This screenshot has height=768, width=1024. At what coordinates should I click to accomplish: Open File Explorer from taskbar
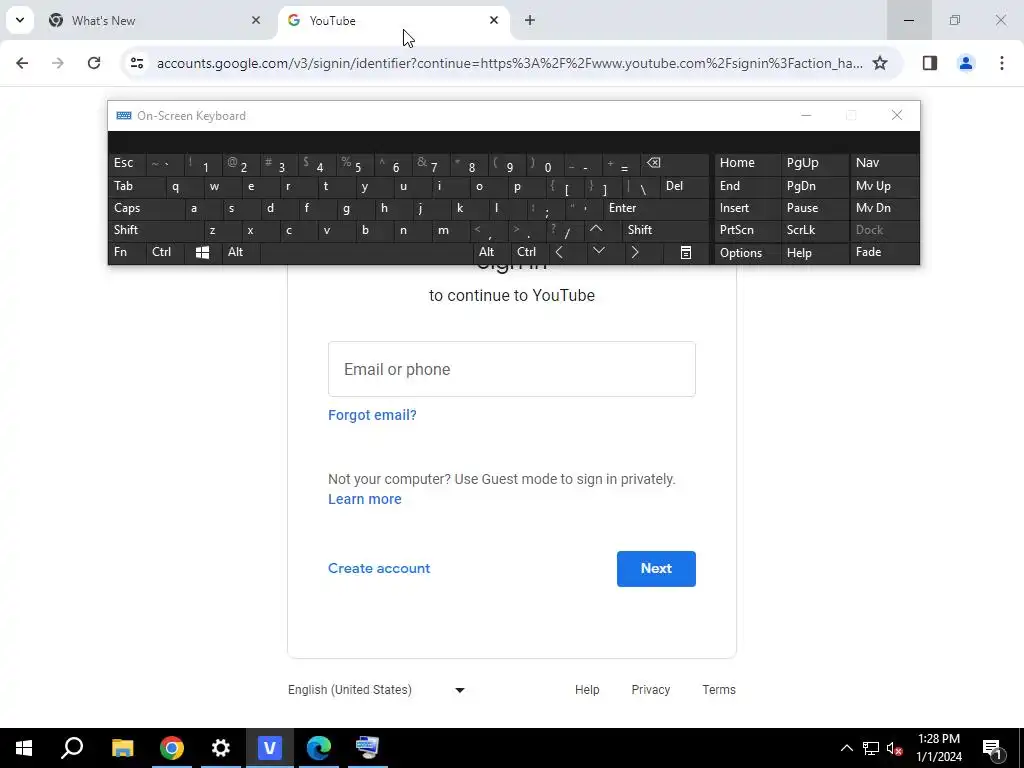coord(122,748)
